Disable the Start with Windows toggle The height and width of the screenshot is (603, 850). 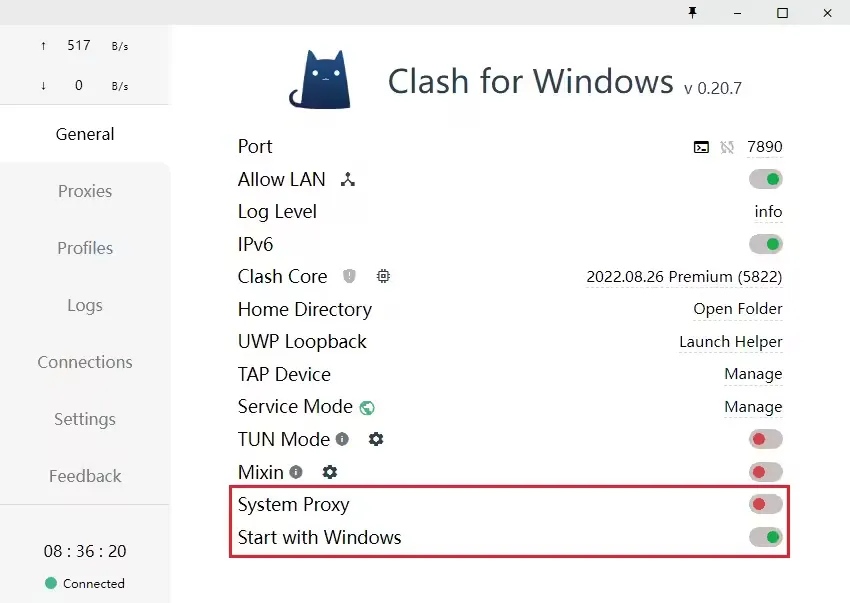click(765, 538)
